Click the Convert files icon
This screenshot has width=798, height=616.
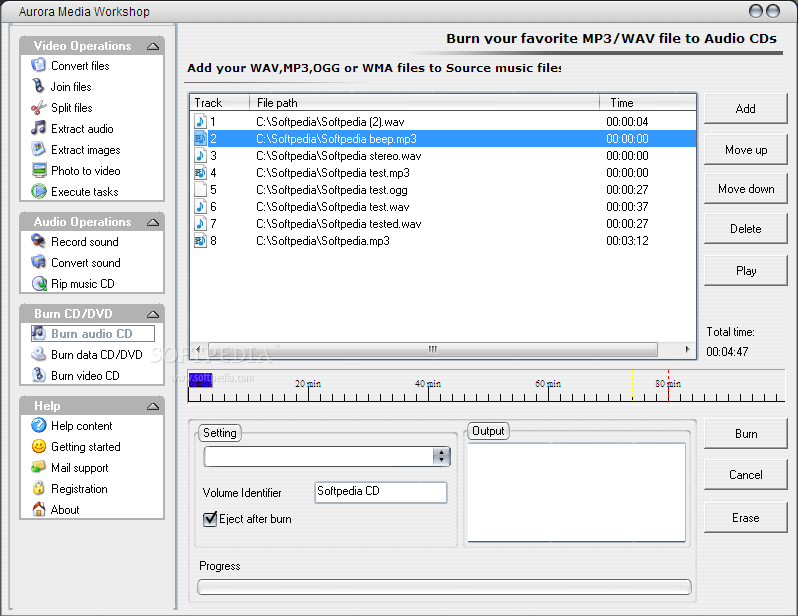coord(39,65)
